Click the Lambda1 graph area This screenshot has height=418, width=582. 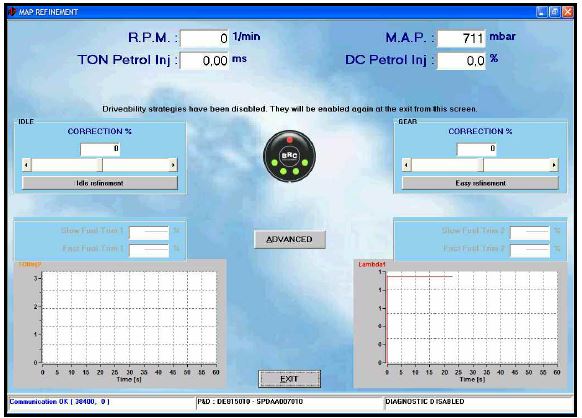[x=472, y=317]
